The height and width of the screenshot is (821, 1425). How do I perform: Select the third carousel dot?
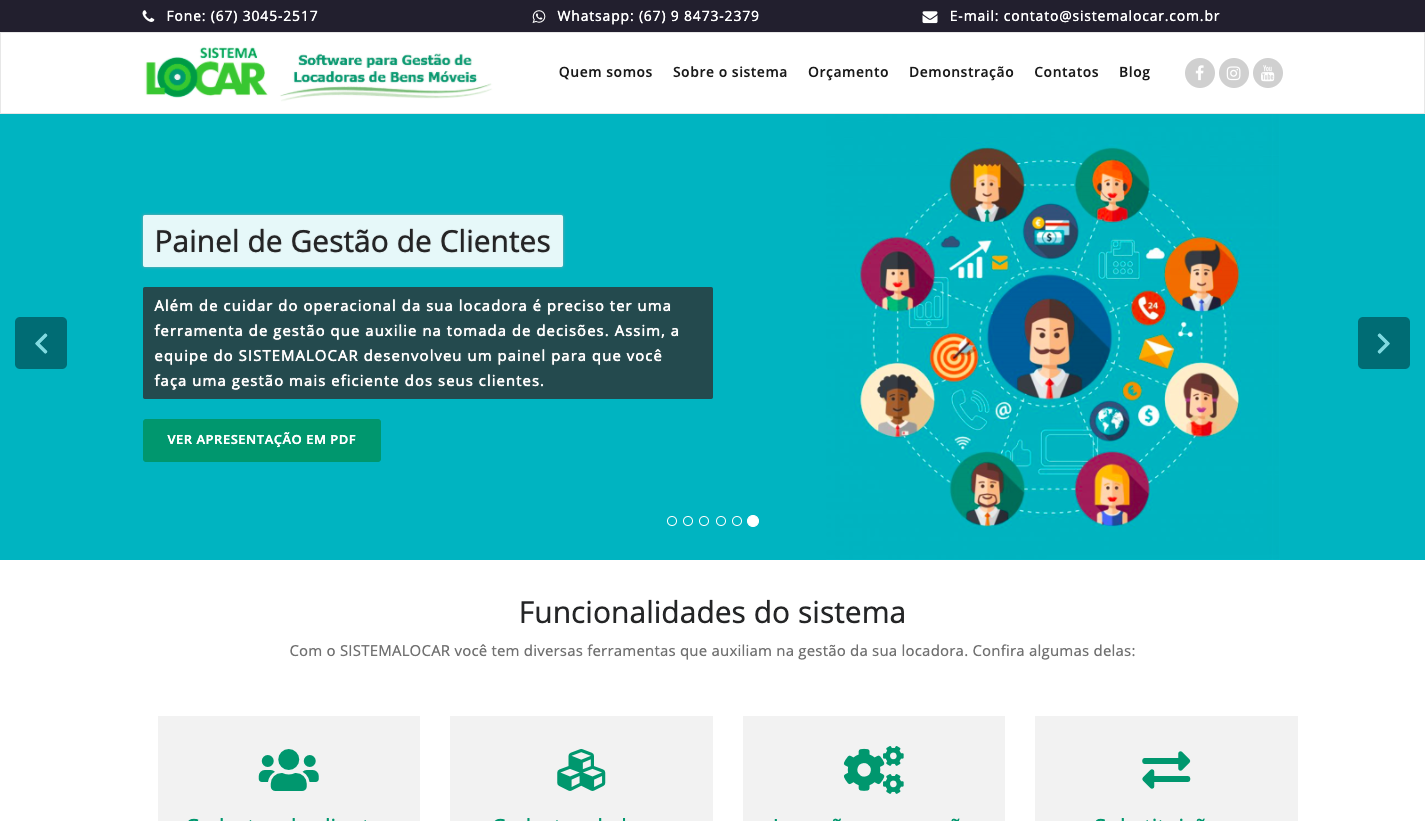click(704, 521)
